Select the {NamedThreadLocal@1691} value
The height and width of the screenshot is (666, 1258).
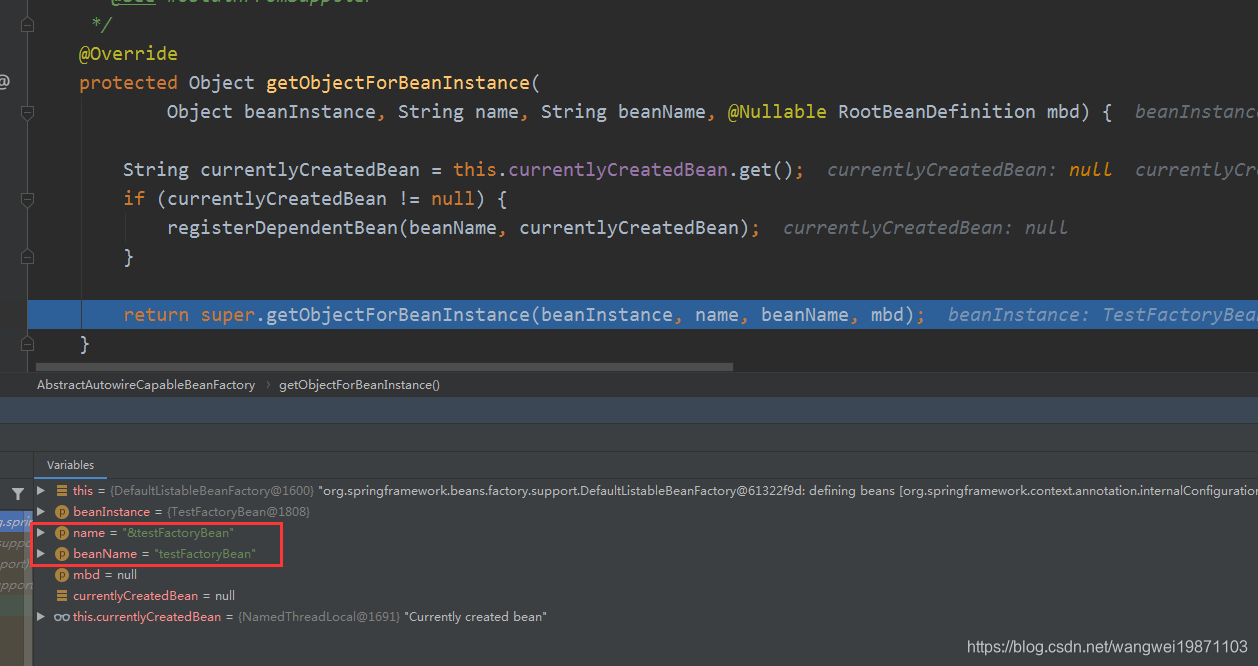point(319,617)
